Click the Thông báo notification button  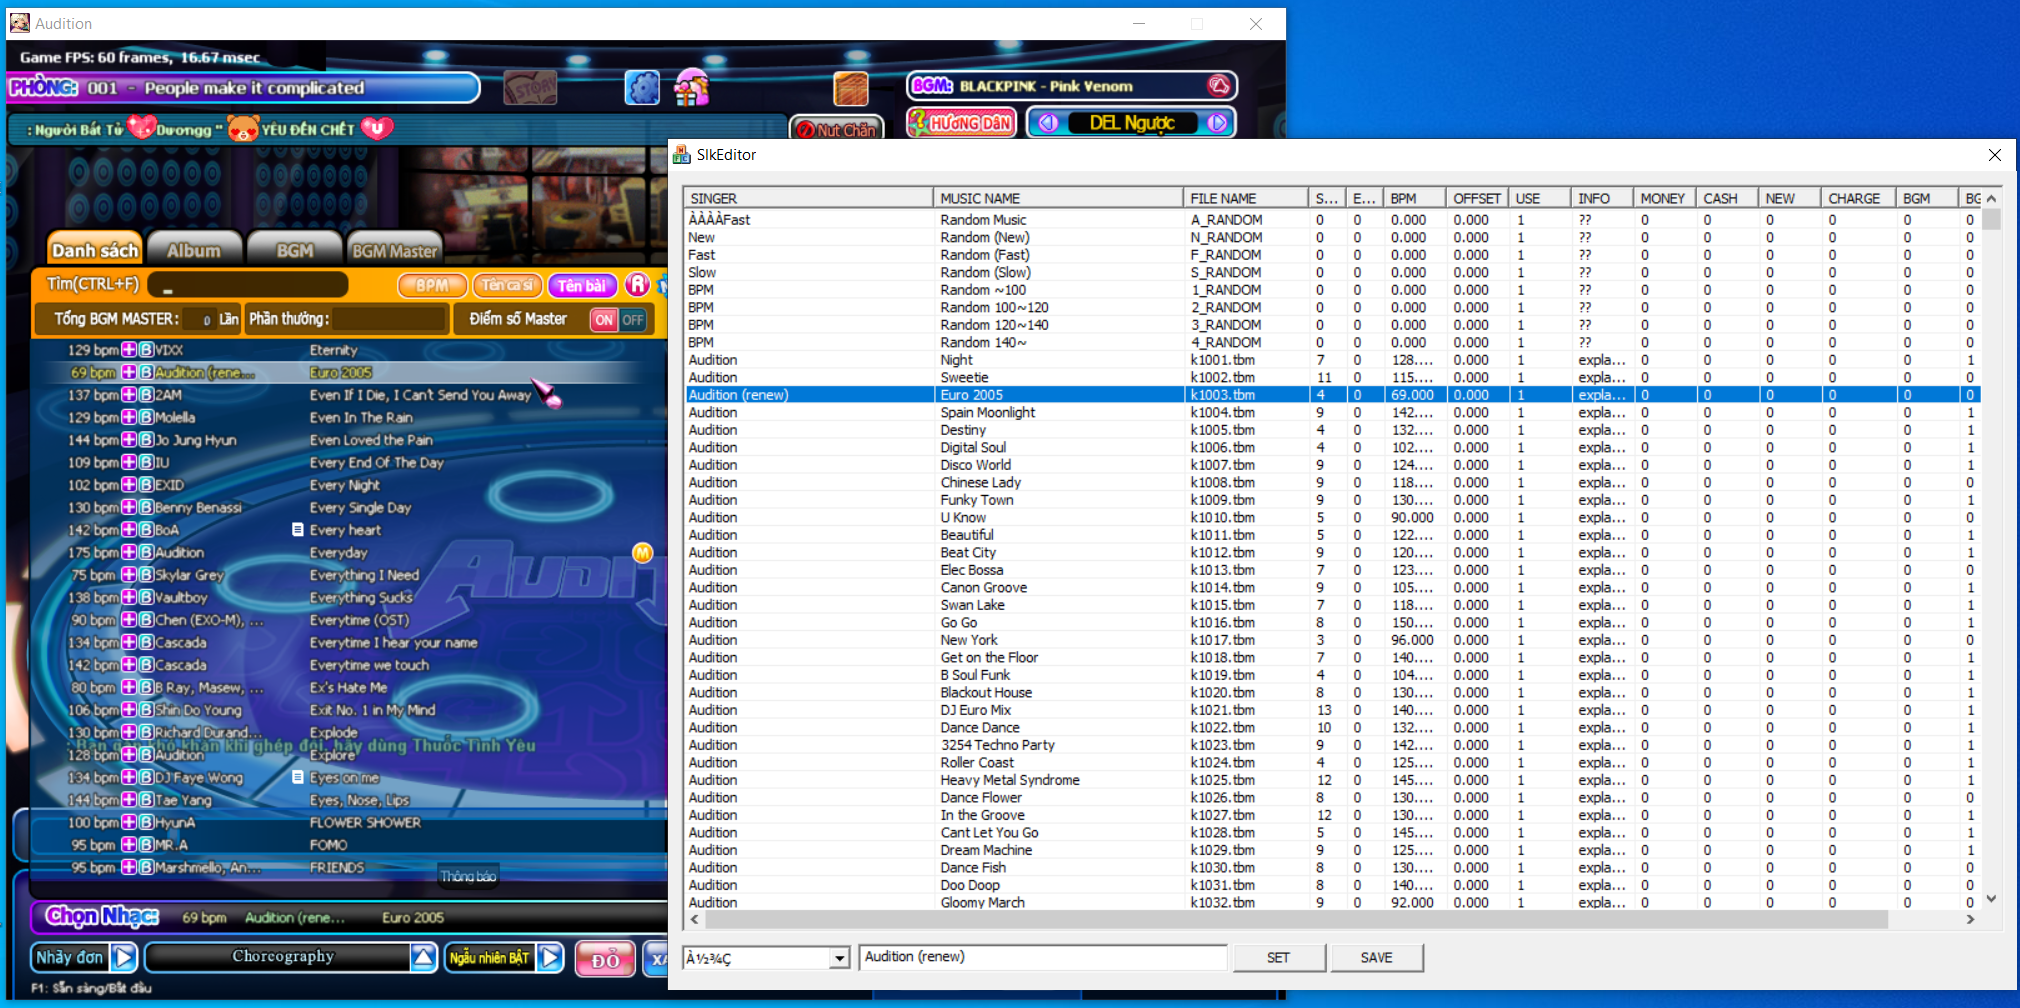(x=468, y=876)
